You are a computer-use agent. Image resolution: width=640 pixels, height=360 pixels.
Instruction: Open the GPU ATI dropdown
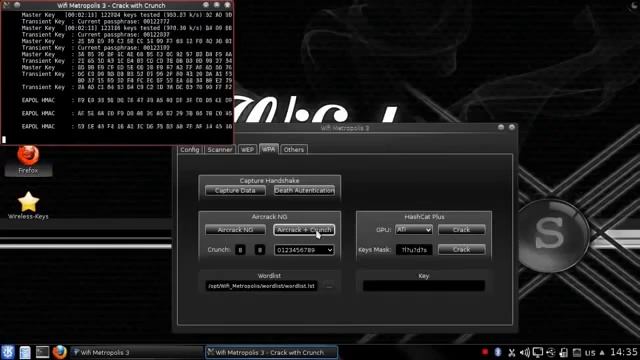[413, 230]
